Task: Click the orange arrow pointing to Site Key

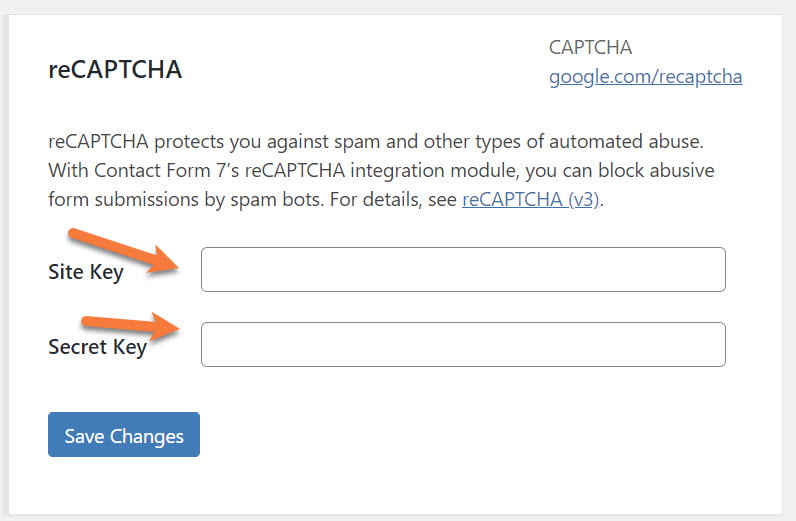Action: (127, 252)
